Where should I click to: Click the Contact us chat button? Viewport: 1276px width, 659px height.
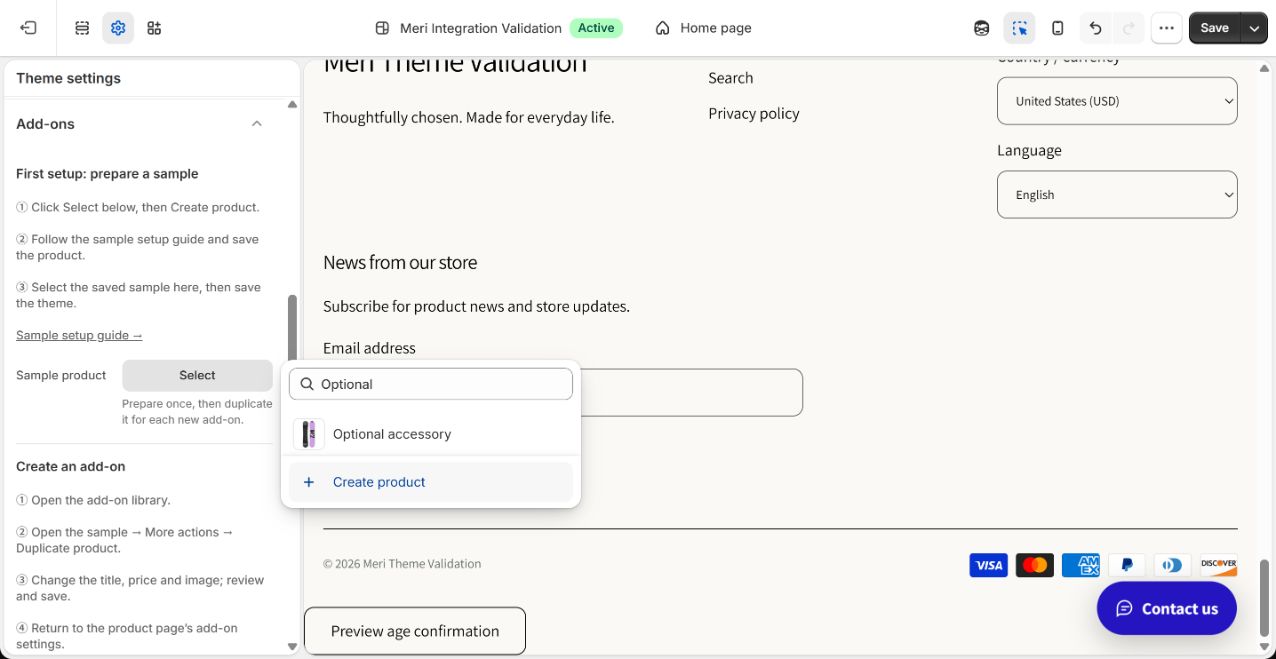coord(1167,608)
